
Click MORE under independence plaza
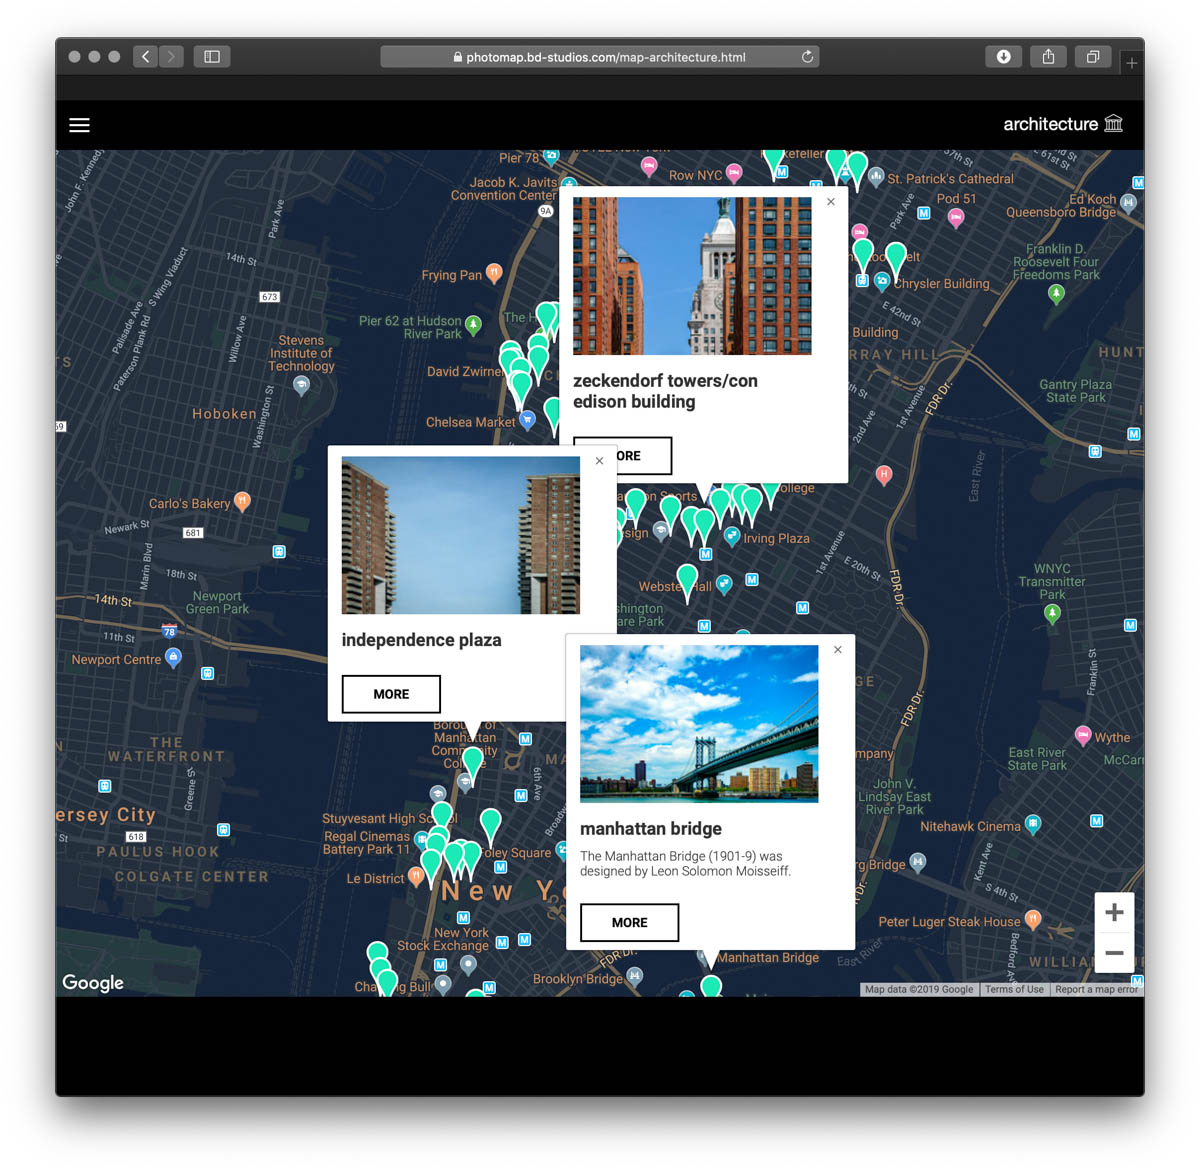(391, 694)
